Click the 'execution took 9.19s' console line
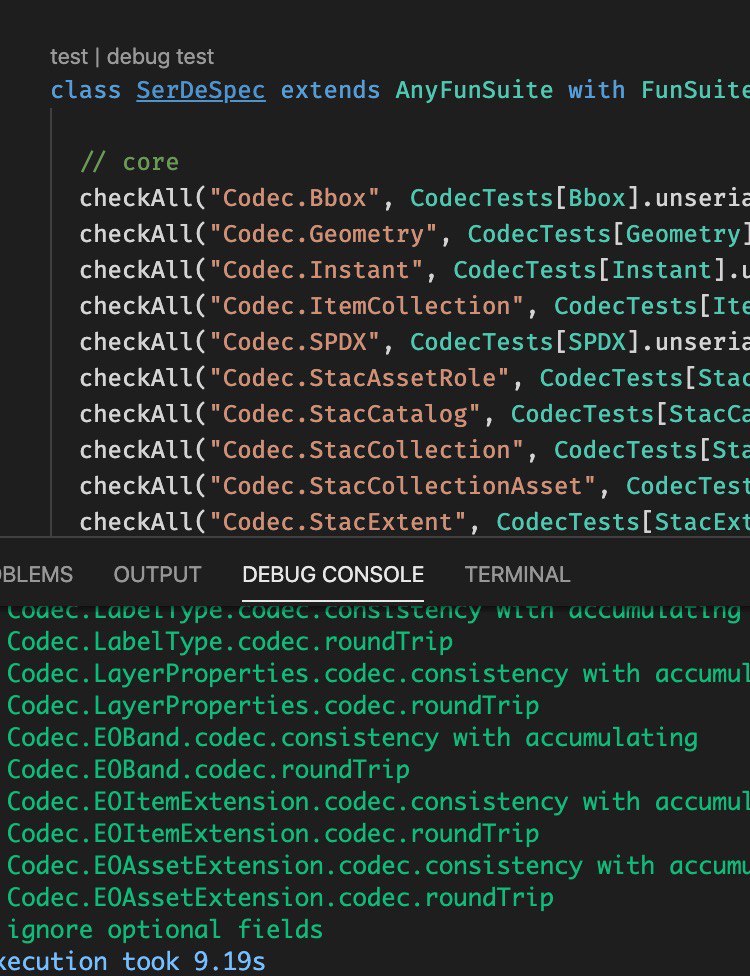The image size is (750, 976). point(134,962)
